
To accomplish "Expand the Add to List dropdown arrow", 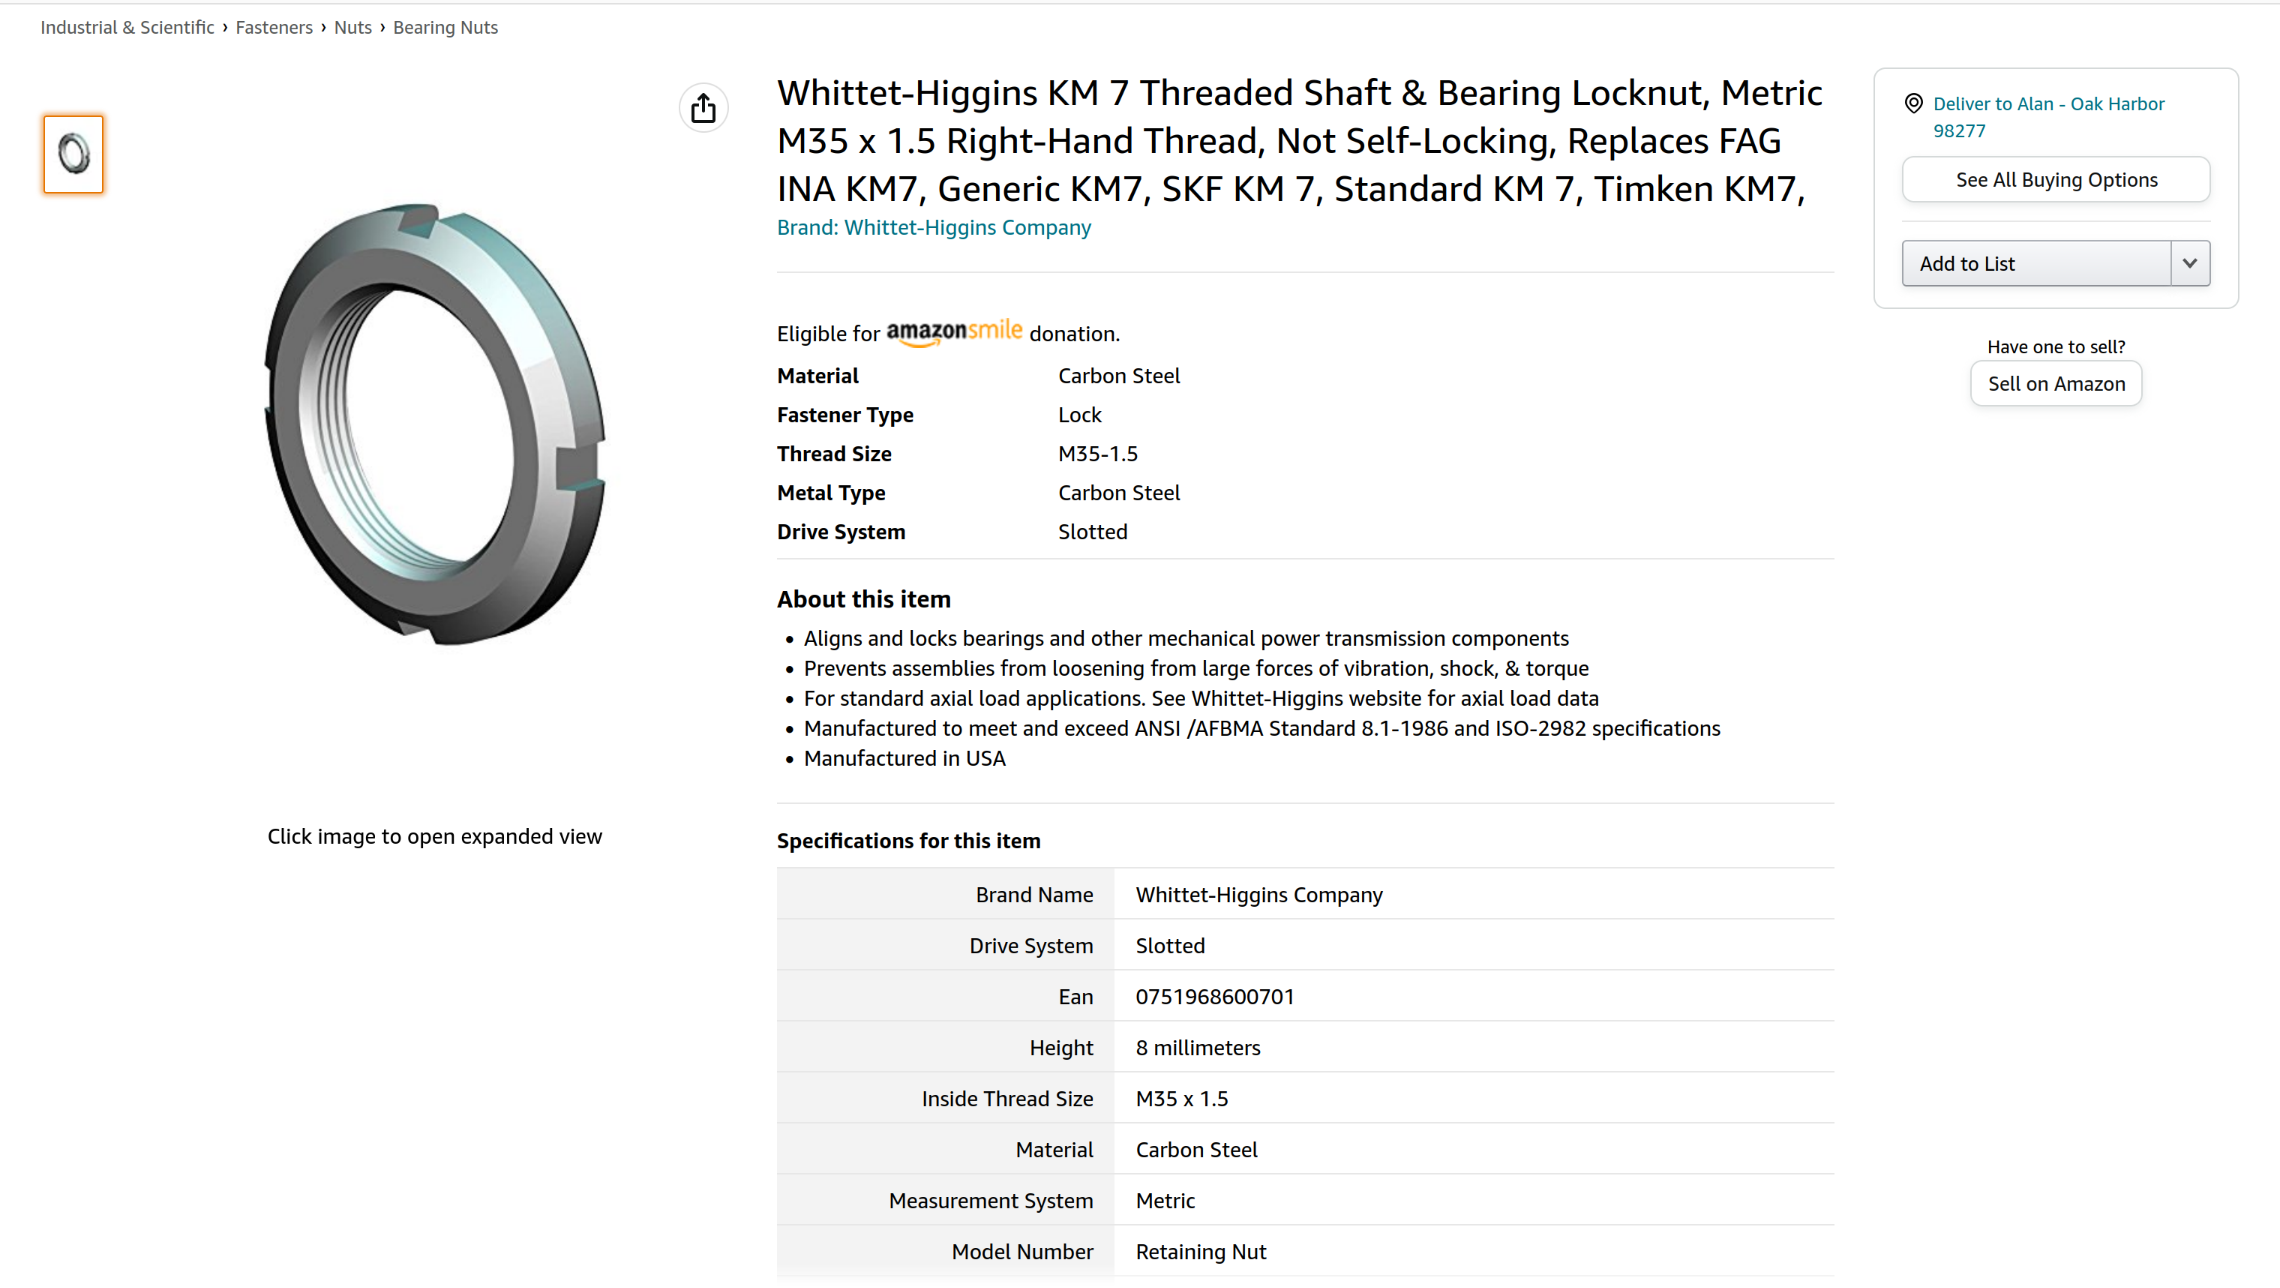I will tap(2190, 264).
